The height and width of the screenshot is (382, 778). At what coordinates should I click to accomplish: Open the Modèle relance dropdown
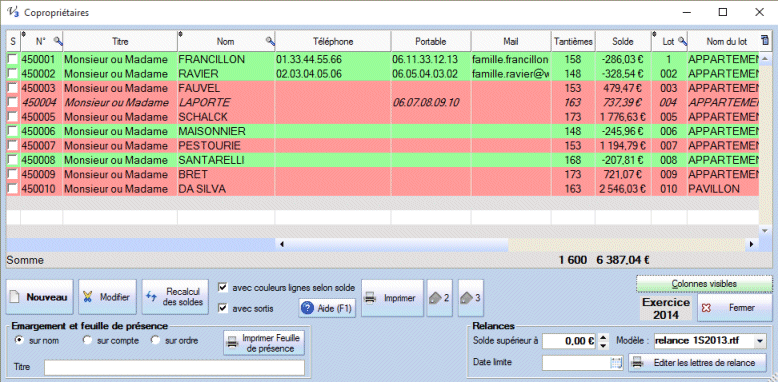(x=760, y=341)
